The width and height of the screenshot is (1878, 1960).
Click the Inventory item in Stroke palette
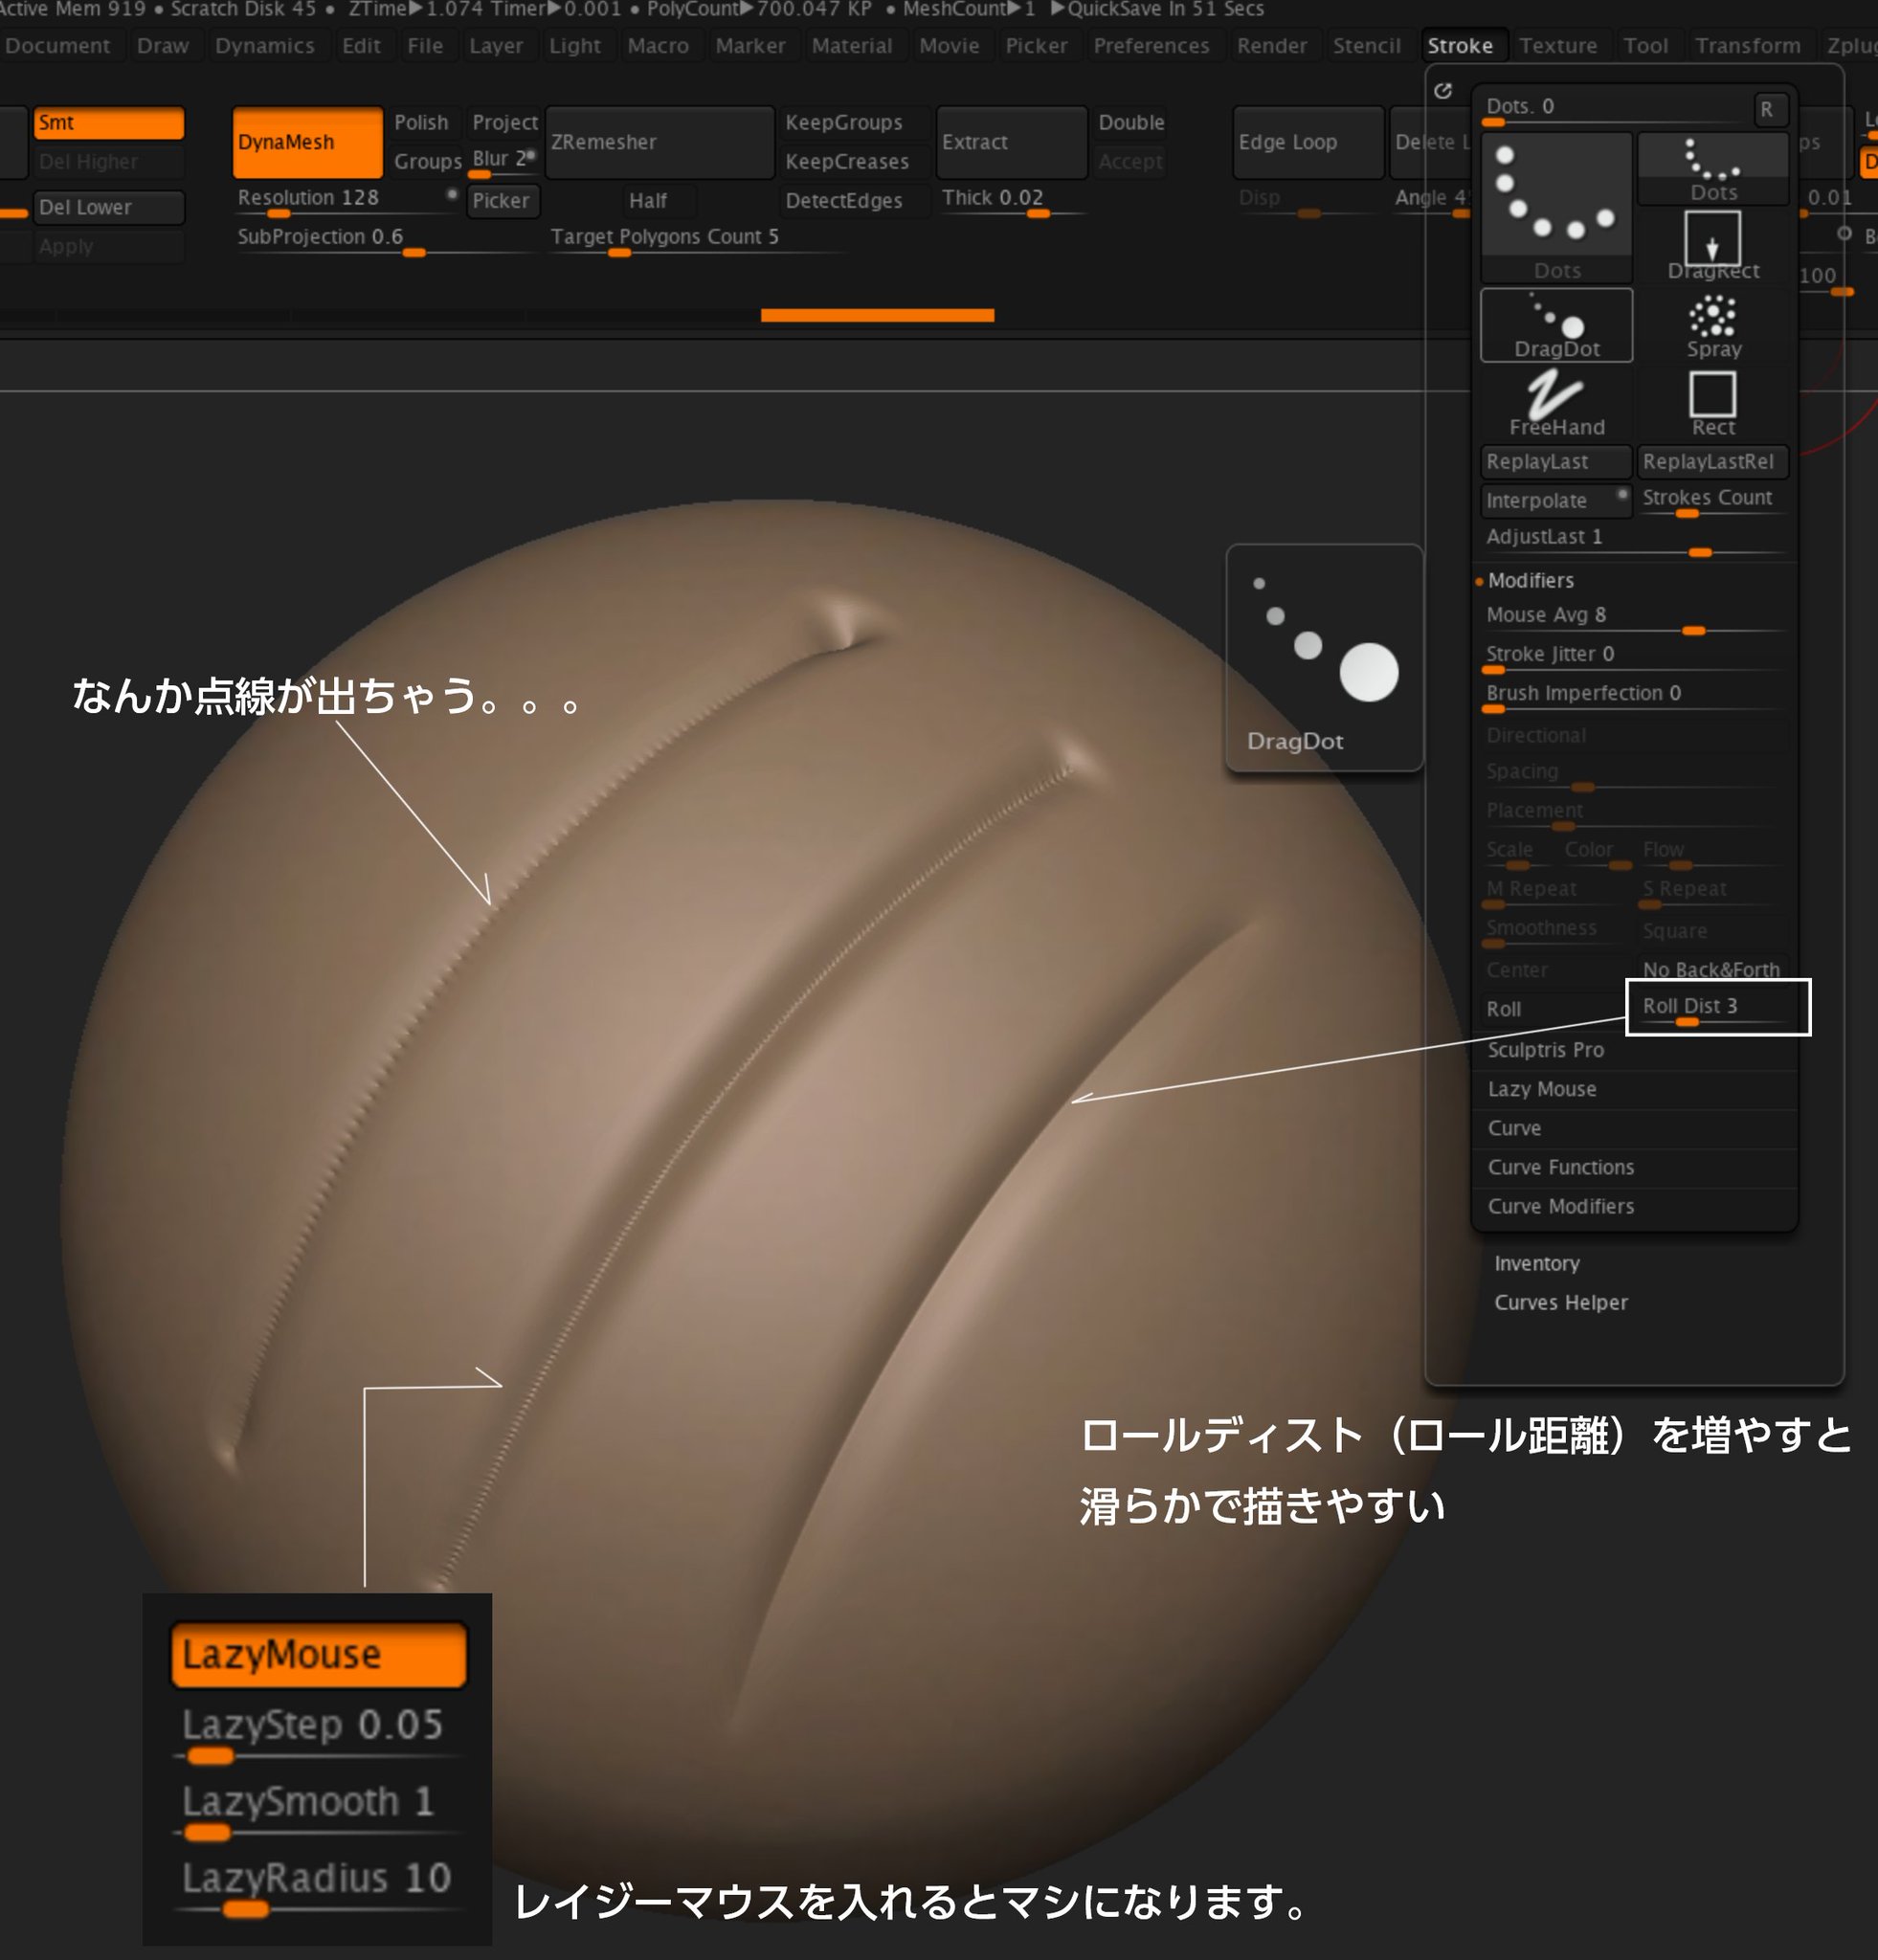click(1536, 1263)
